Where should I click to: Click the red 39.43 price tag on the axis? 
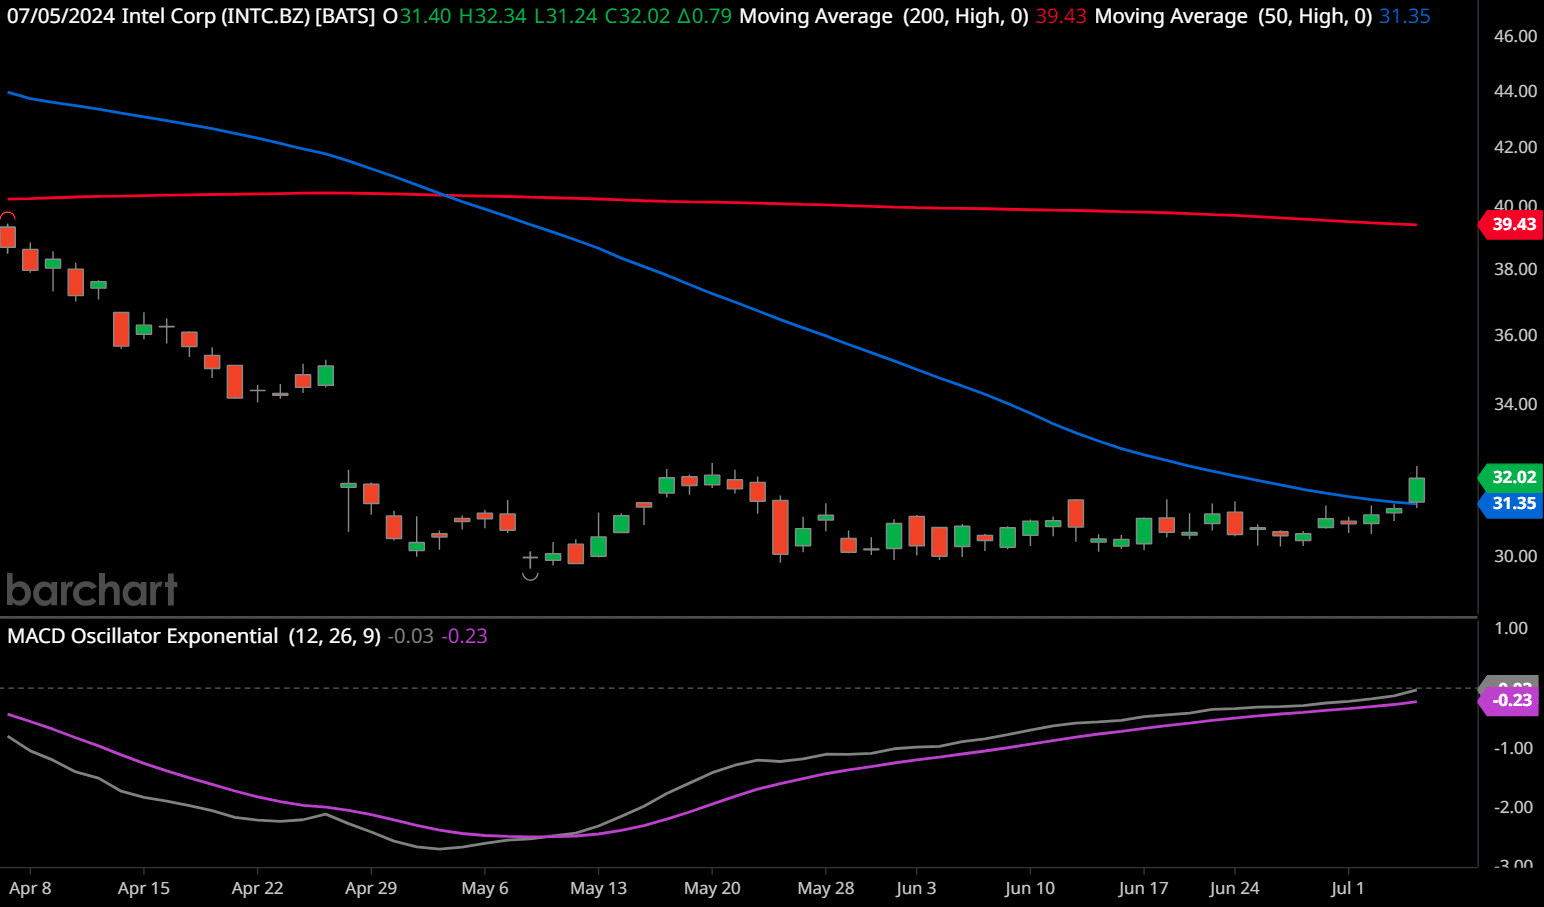pos(1511,224)
